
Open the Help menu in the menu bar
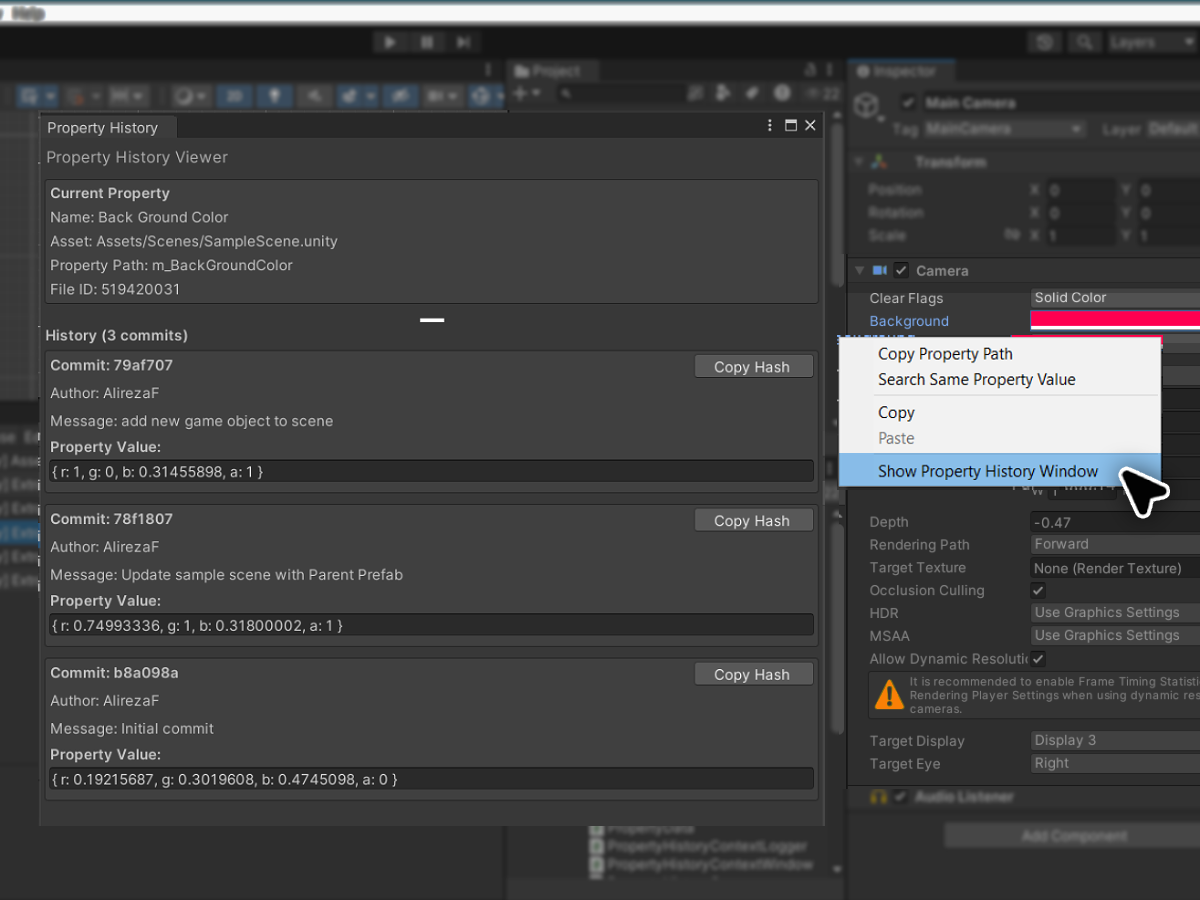tap(30, 13)
